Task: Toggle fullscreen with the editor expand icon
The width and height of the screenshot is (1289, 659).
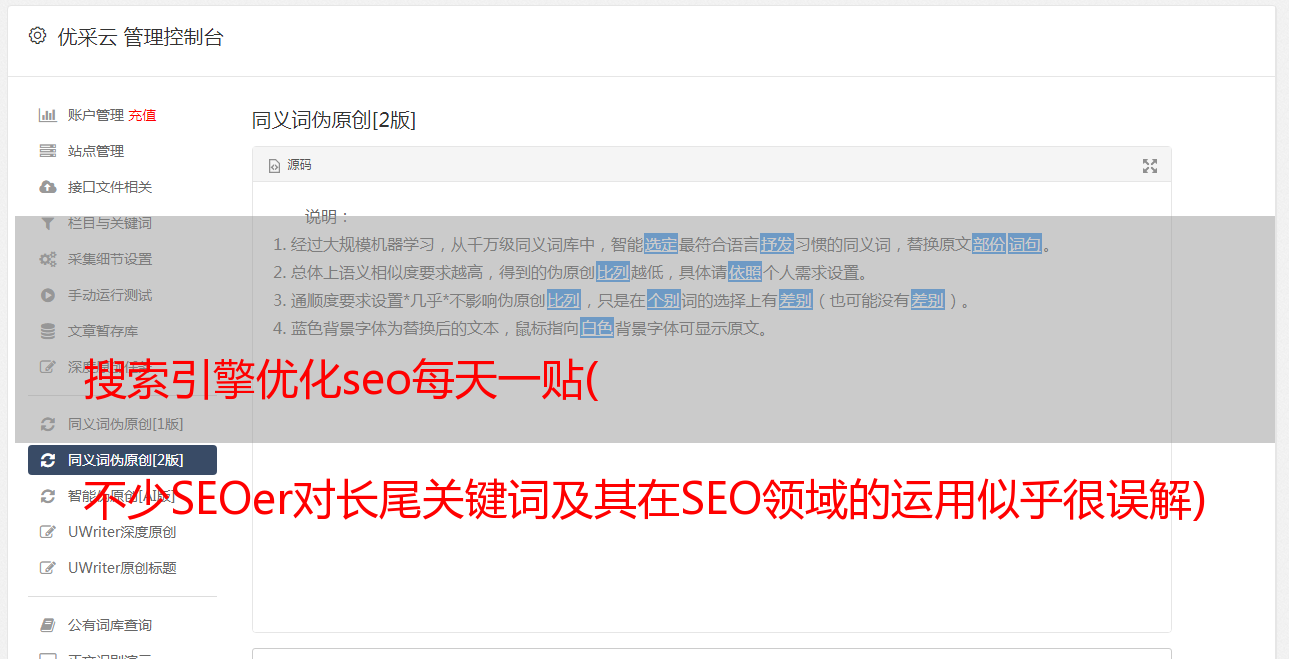Action: click(x=1150, y=166)
